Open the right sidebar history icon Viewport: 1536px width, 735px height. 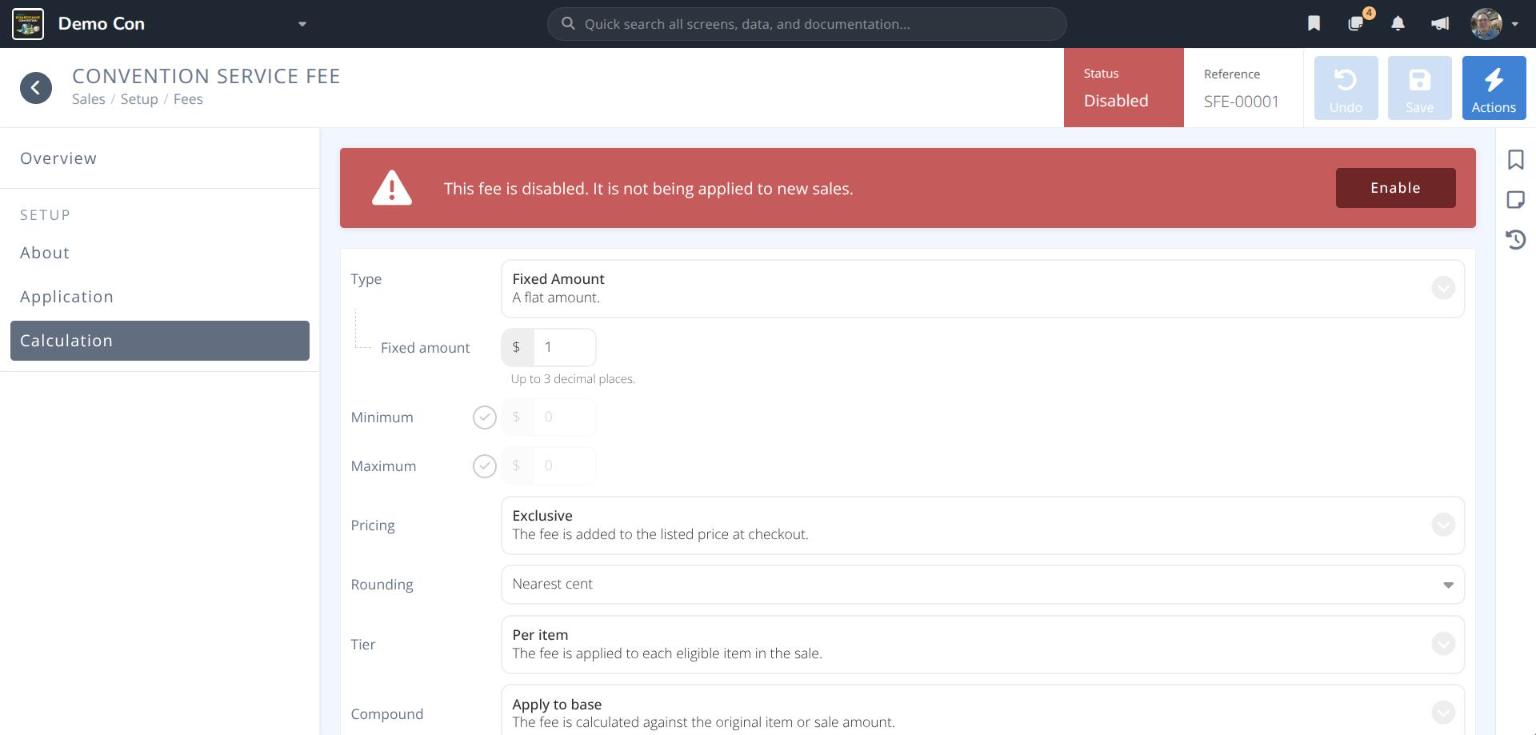pos(1516,240)
